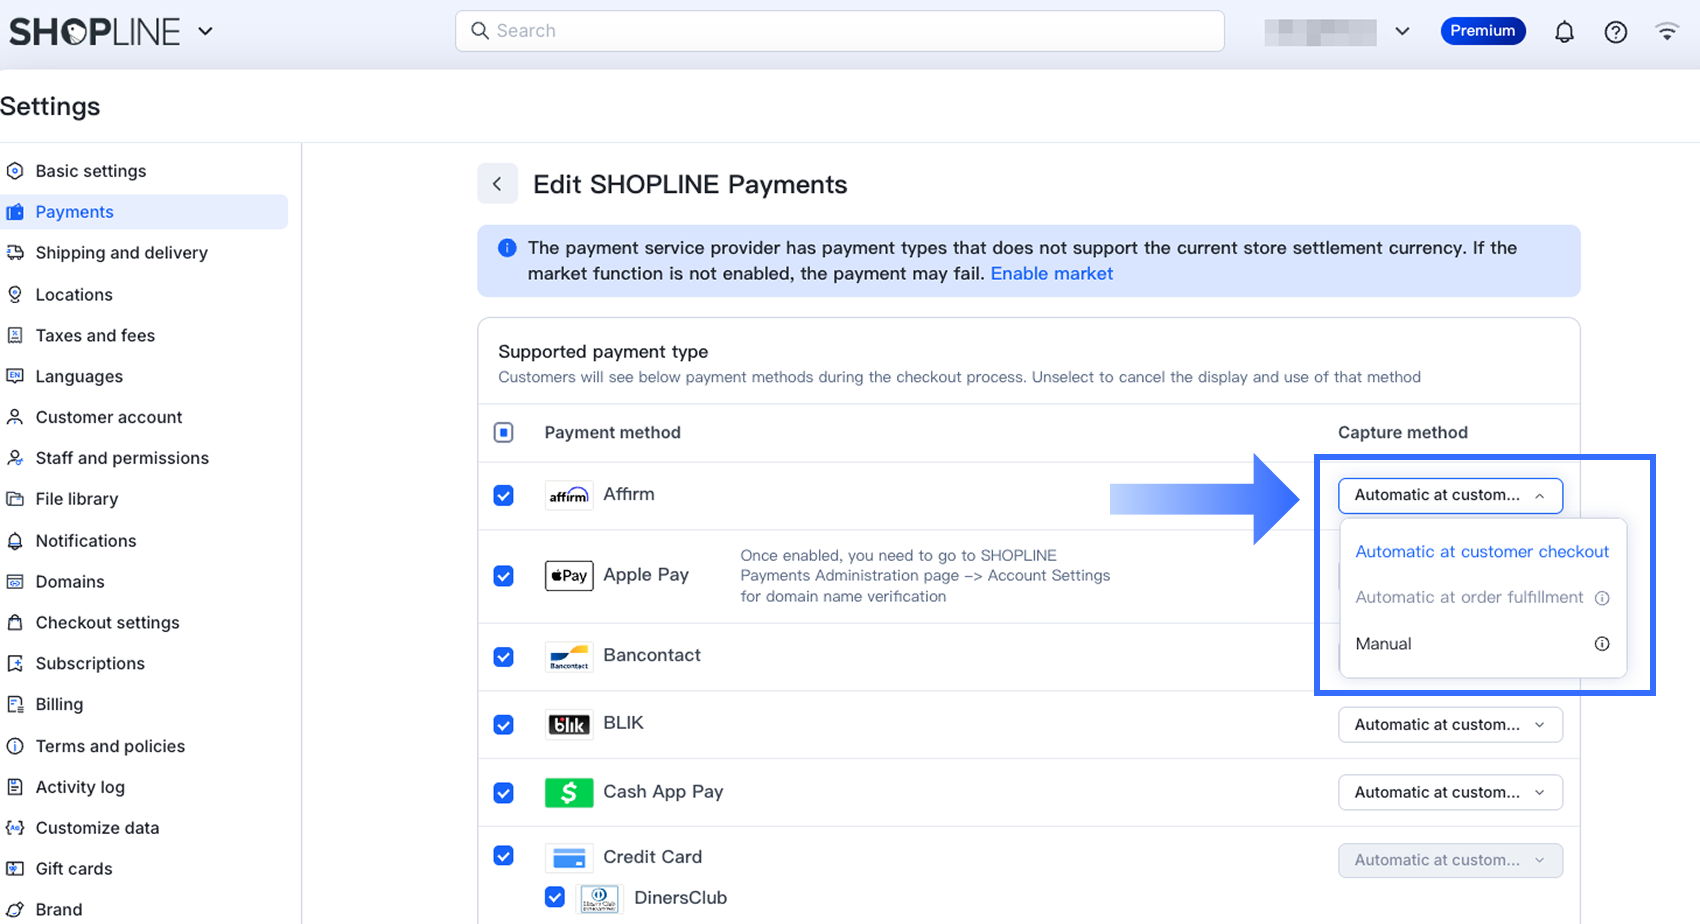Click the Apple Pay logo icon
The height and width of the screenshot is (924, 1700).
[569, 576]
